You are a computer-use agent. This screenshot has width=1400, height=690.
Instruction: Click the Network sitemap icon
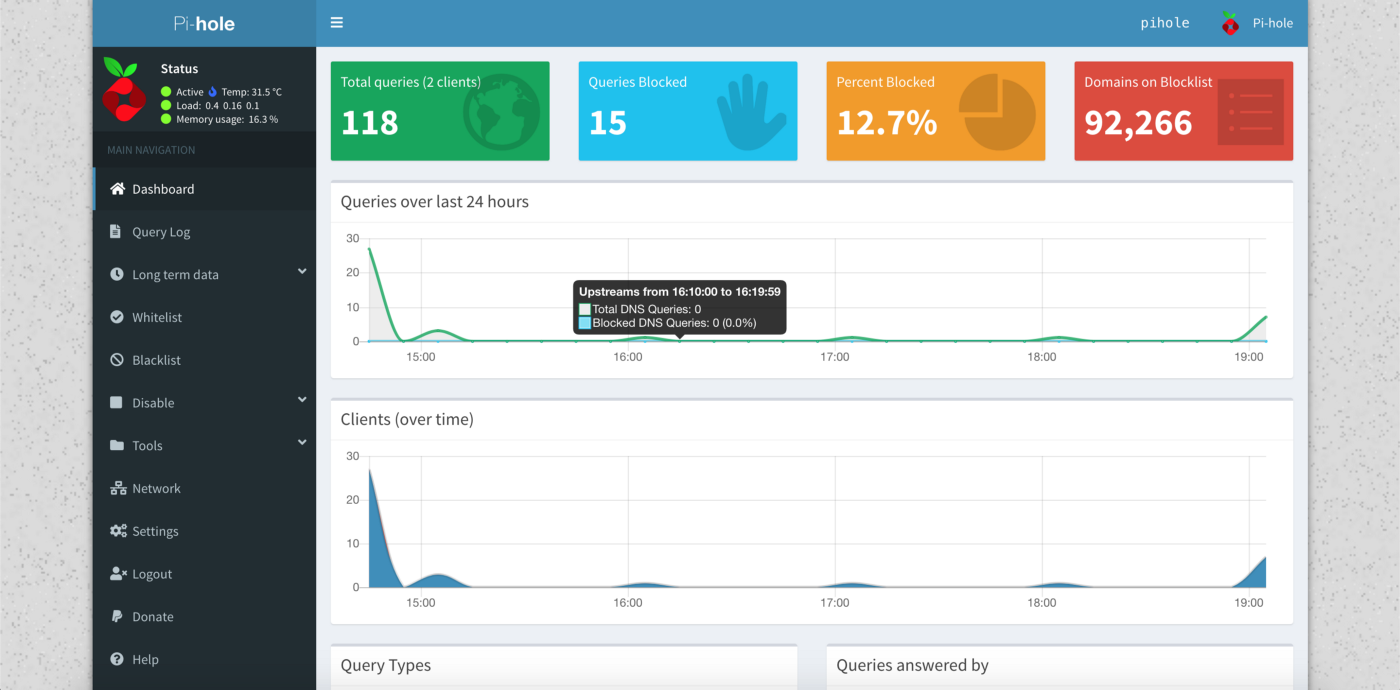(118, 488)
